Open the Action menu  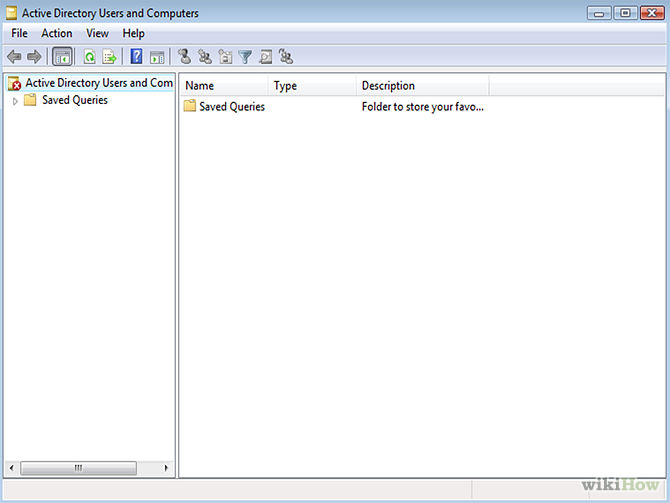coord(57,33)
